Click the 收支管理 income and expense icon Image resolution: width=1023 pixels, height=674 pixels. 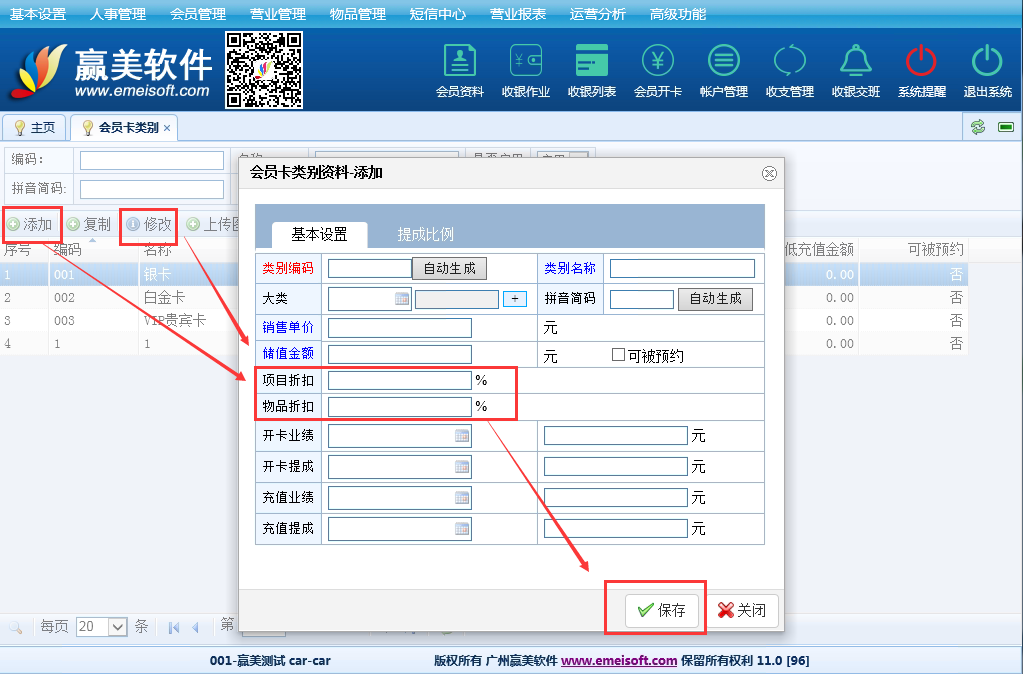point(790,70)
